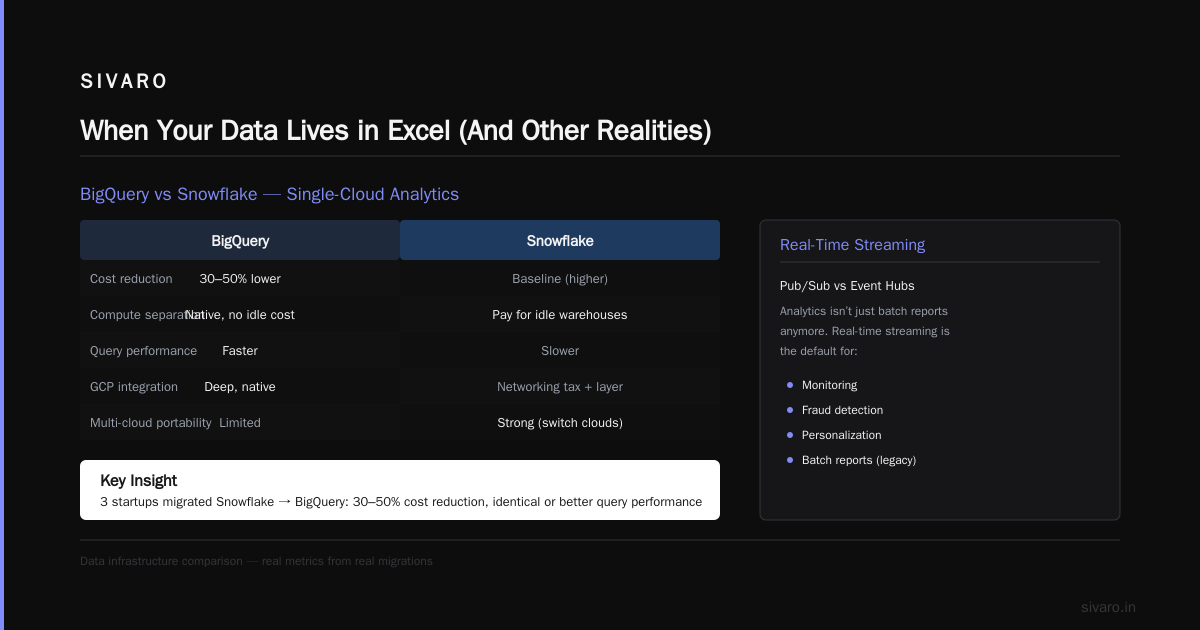Click the Pub/Sub vs Event Hubs subheading
Image resolution: width=1200 pixels, height=630 pixels.
click(x=847, y=286)
